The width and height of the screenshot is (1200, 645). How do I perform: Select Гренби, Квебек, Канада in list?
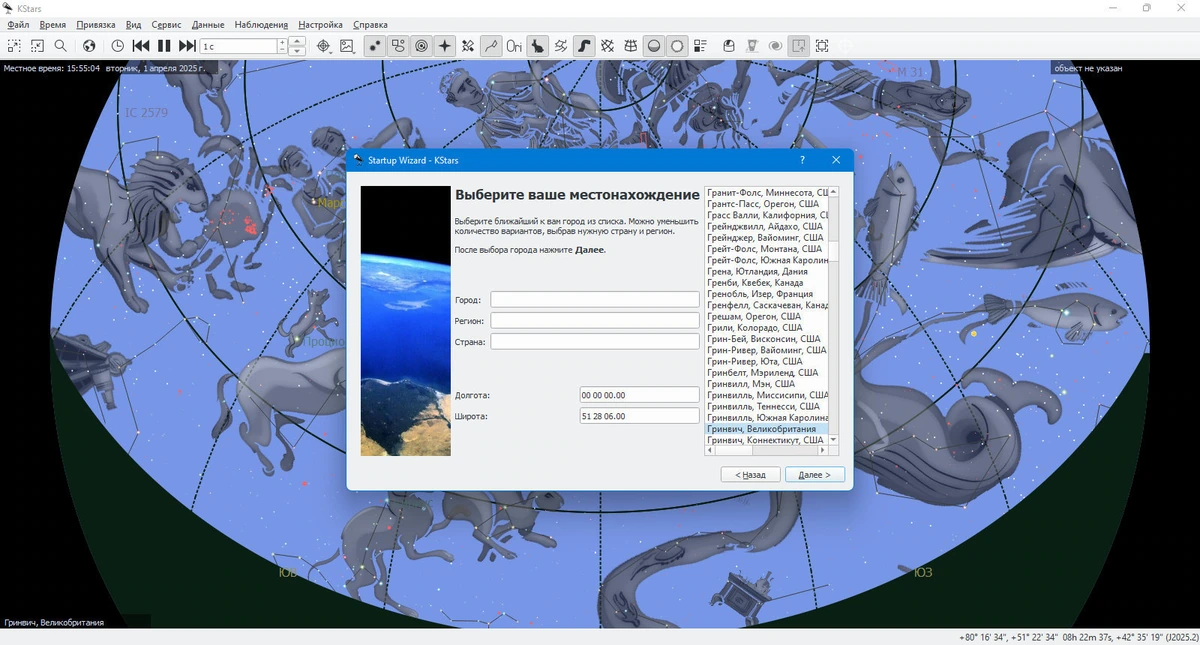coord(767,283)
